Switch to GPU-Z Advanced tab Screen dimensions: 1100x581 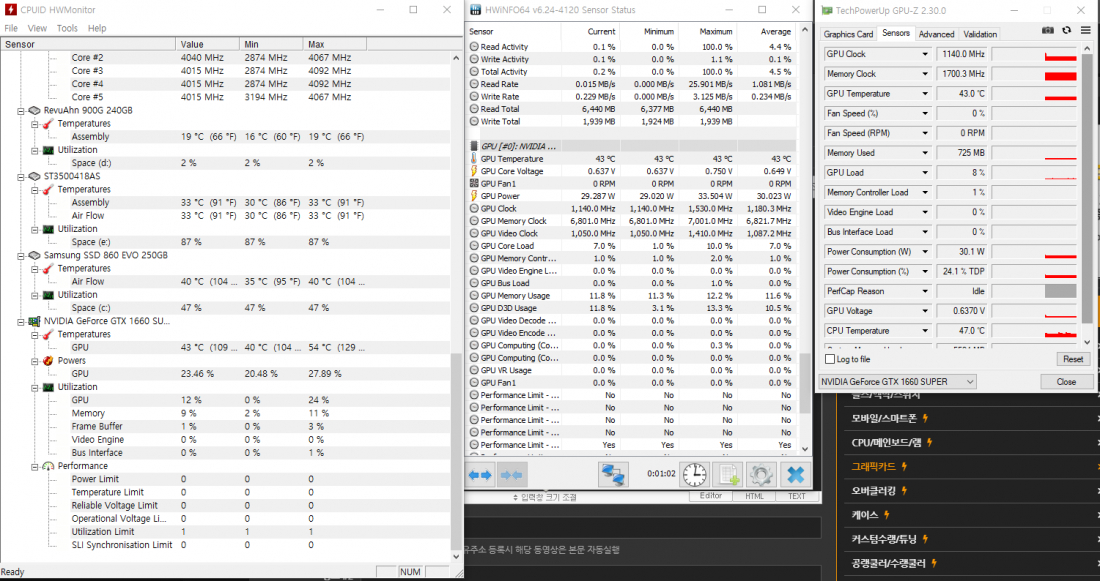[x=936, y=34]
